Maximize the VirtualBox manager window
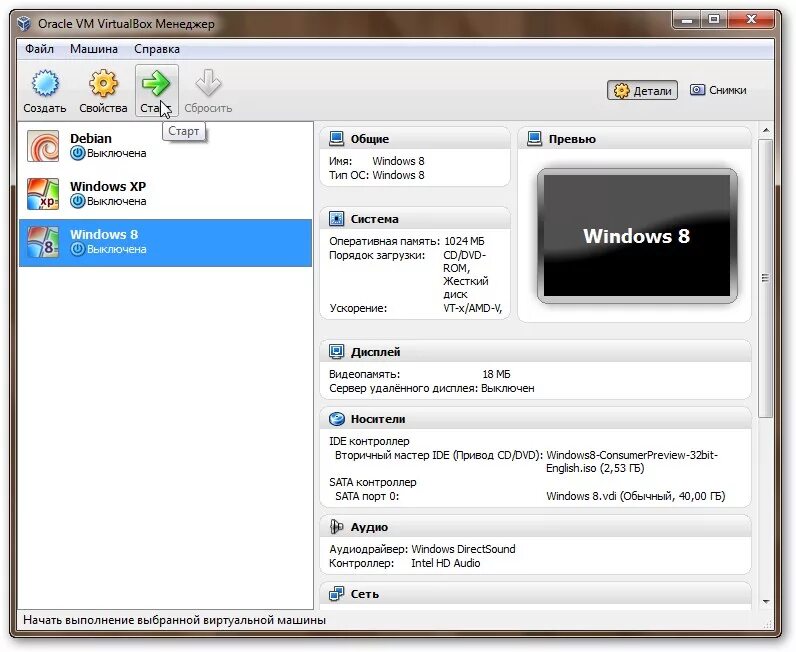The image size is (796, 652). tap(714, 20)
